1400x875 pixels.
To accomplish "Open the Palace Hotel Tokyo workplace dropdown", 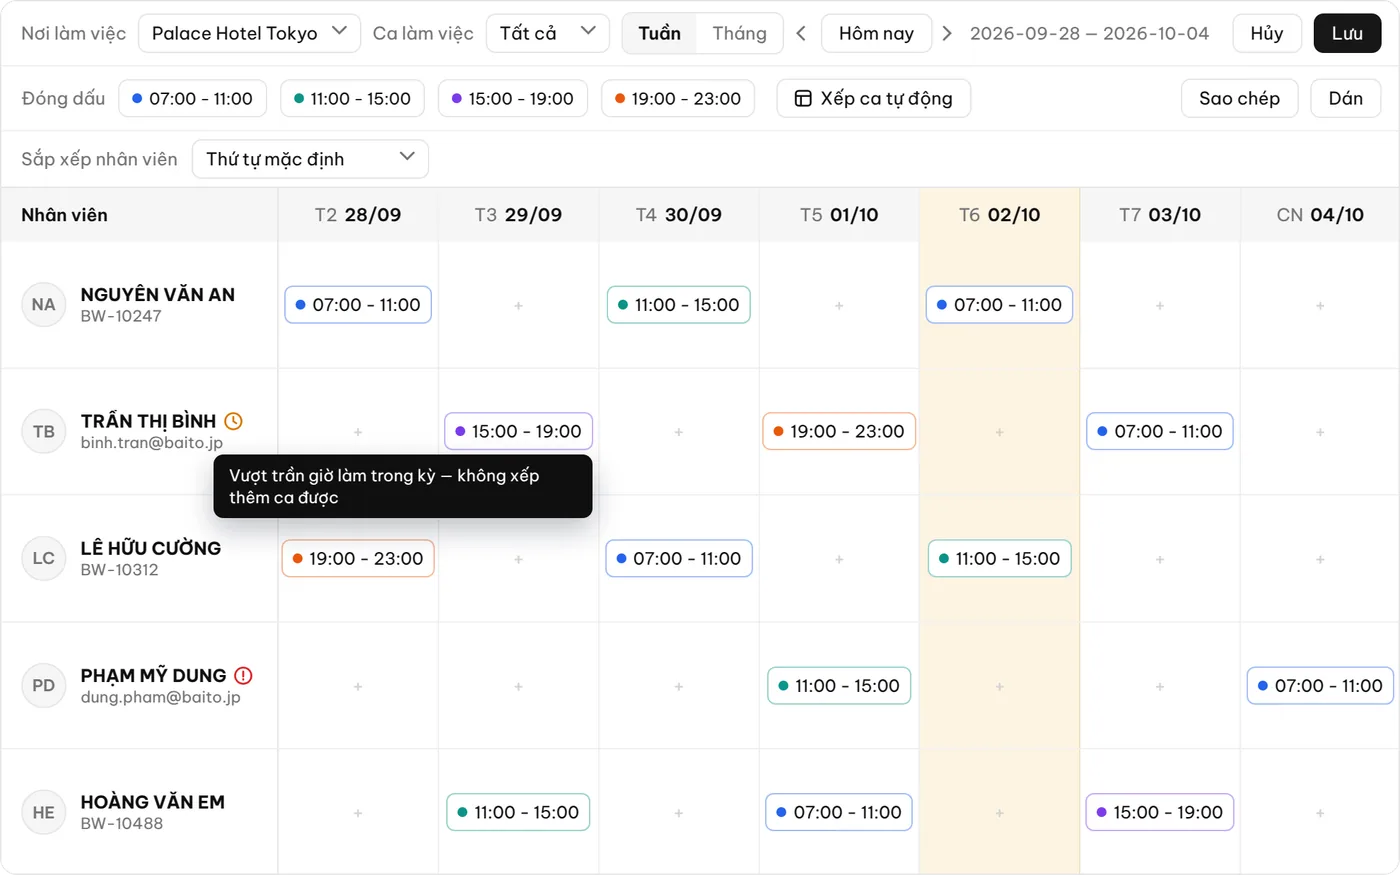I will [x=249, y=33].
